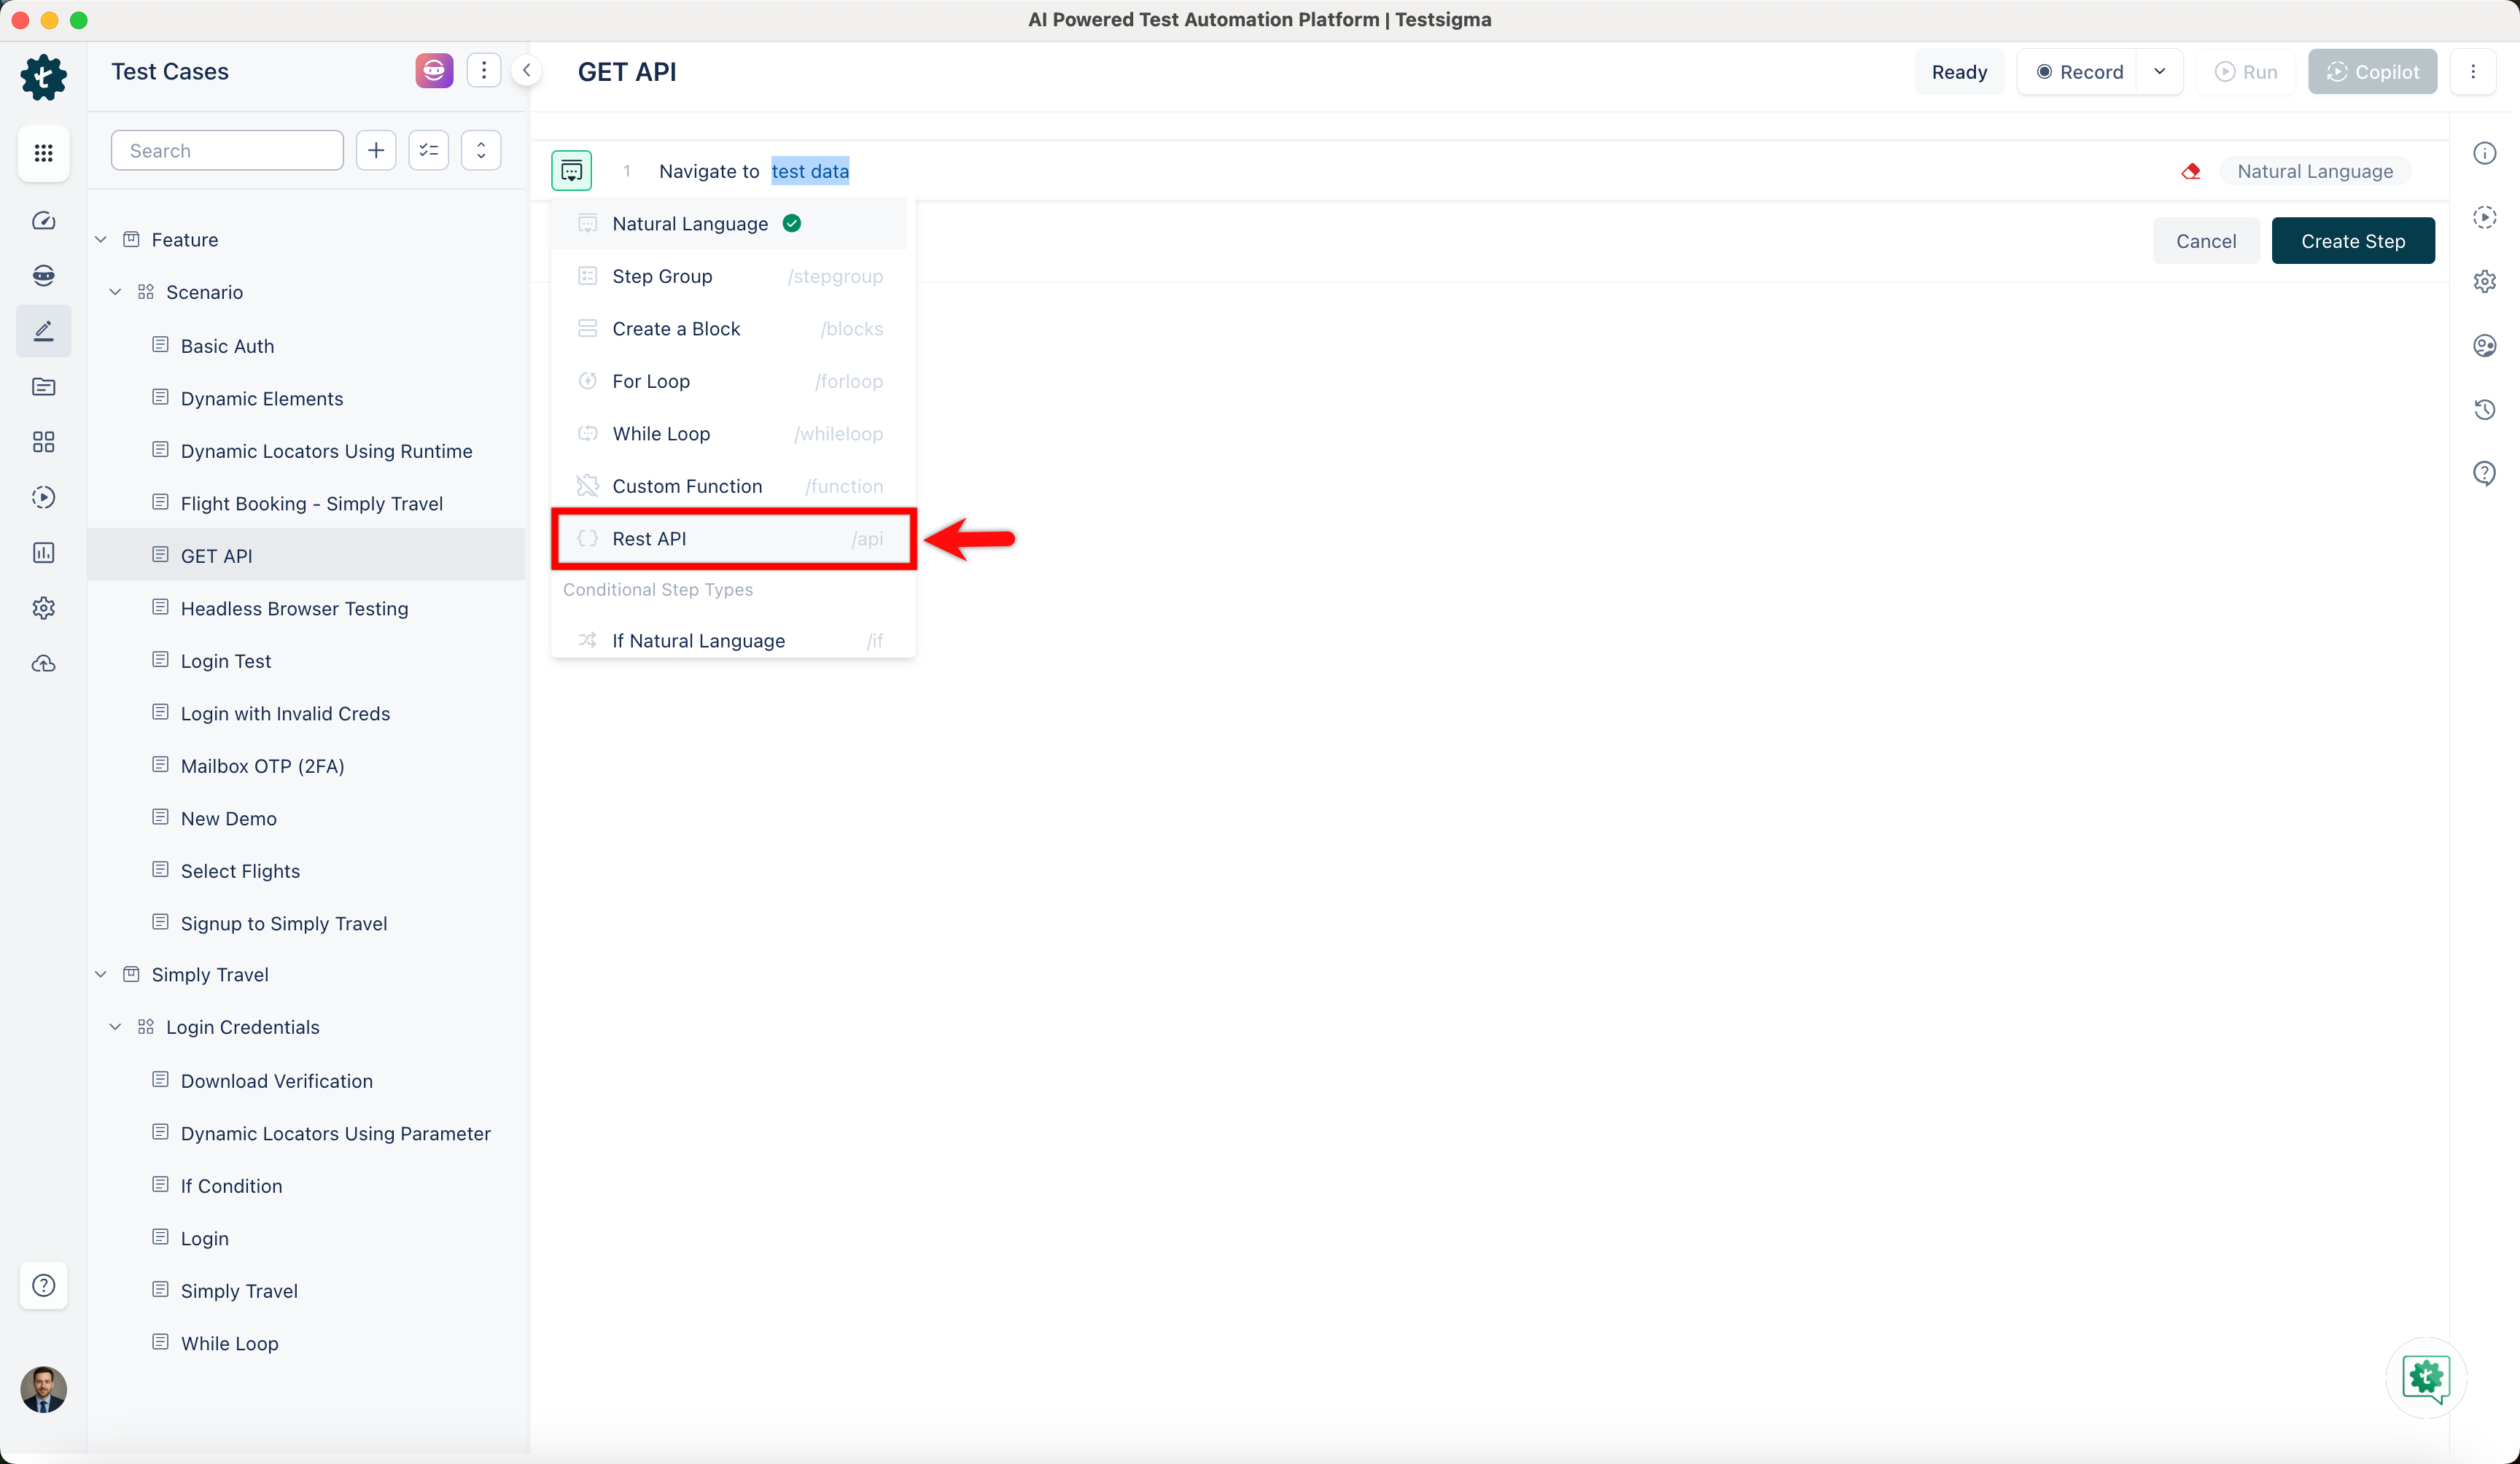Open the face icon in right panel
Image resolution: width=2520 pixels, height=1464 pixels.
pos(2484,345)
